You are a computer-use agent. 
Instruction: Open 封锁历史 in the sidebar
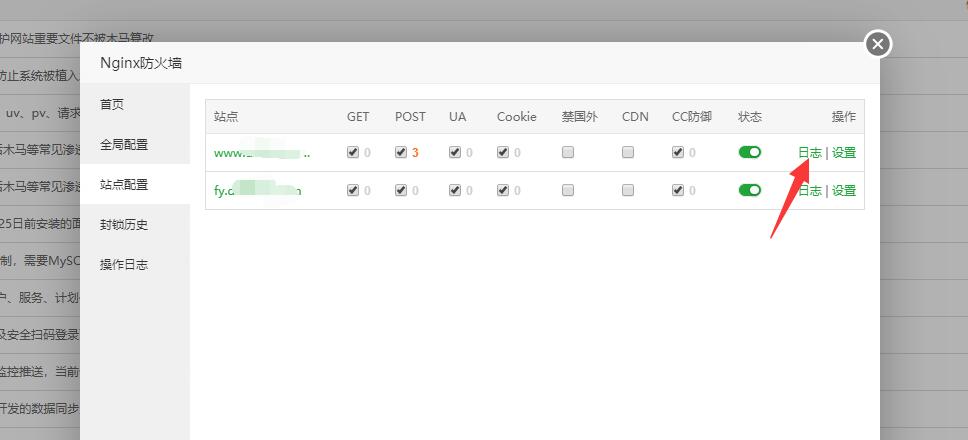124,225
